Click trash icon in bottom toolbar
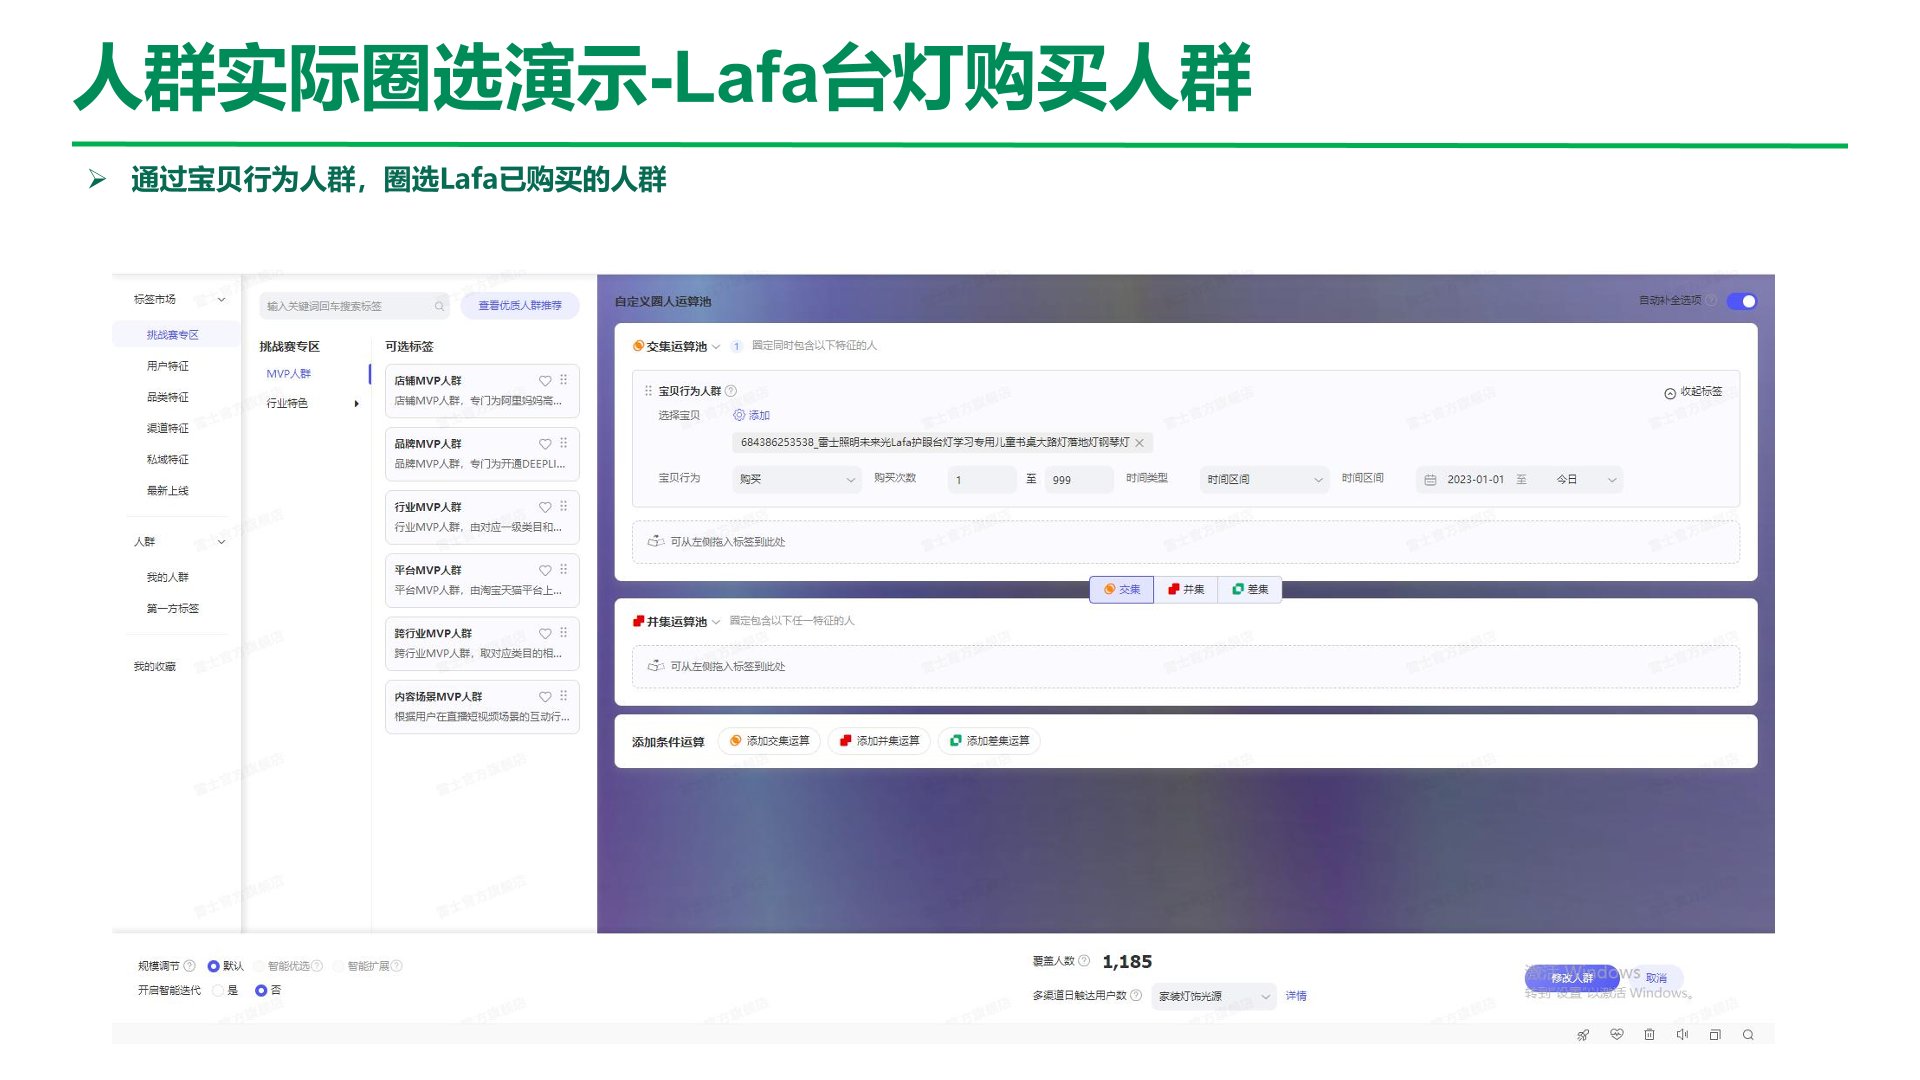 [1649, 1035]
